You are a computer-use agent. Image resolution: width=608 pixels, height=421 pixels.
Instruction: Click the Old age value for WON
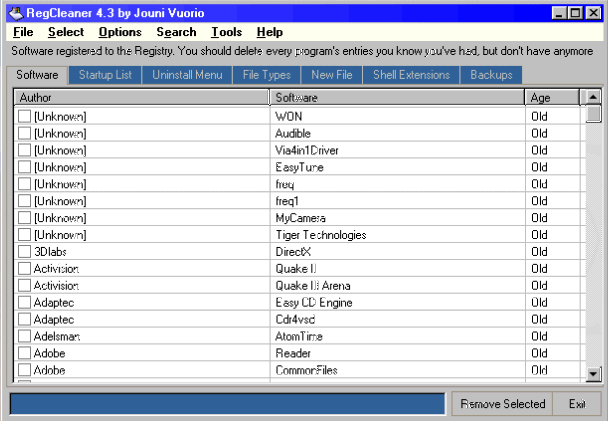click(539, 116)
